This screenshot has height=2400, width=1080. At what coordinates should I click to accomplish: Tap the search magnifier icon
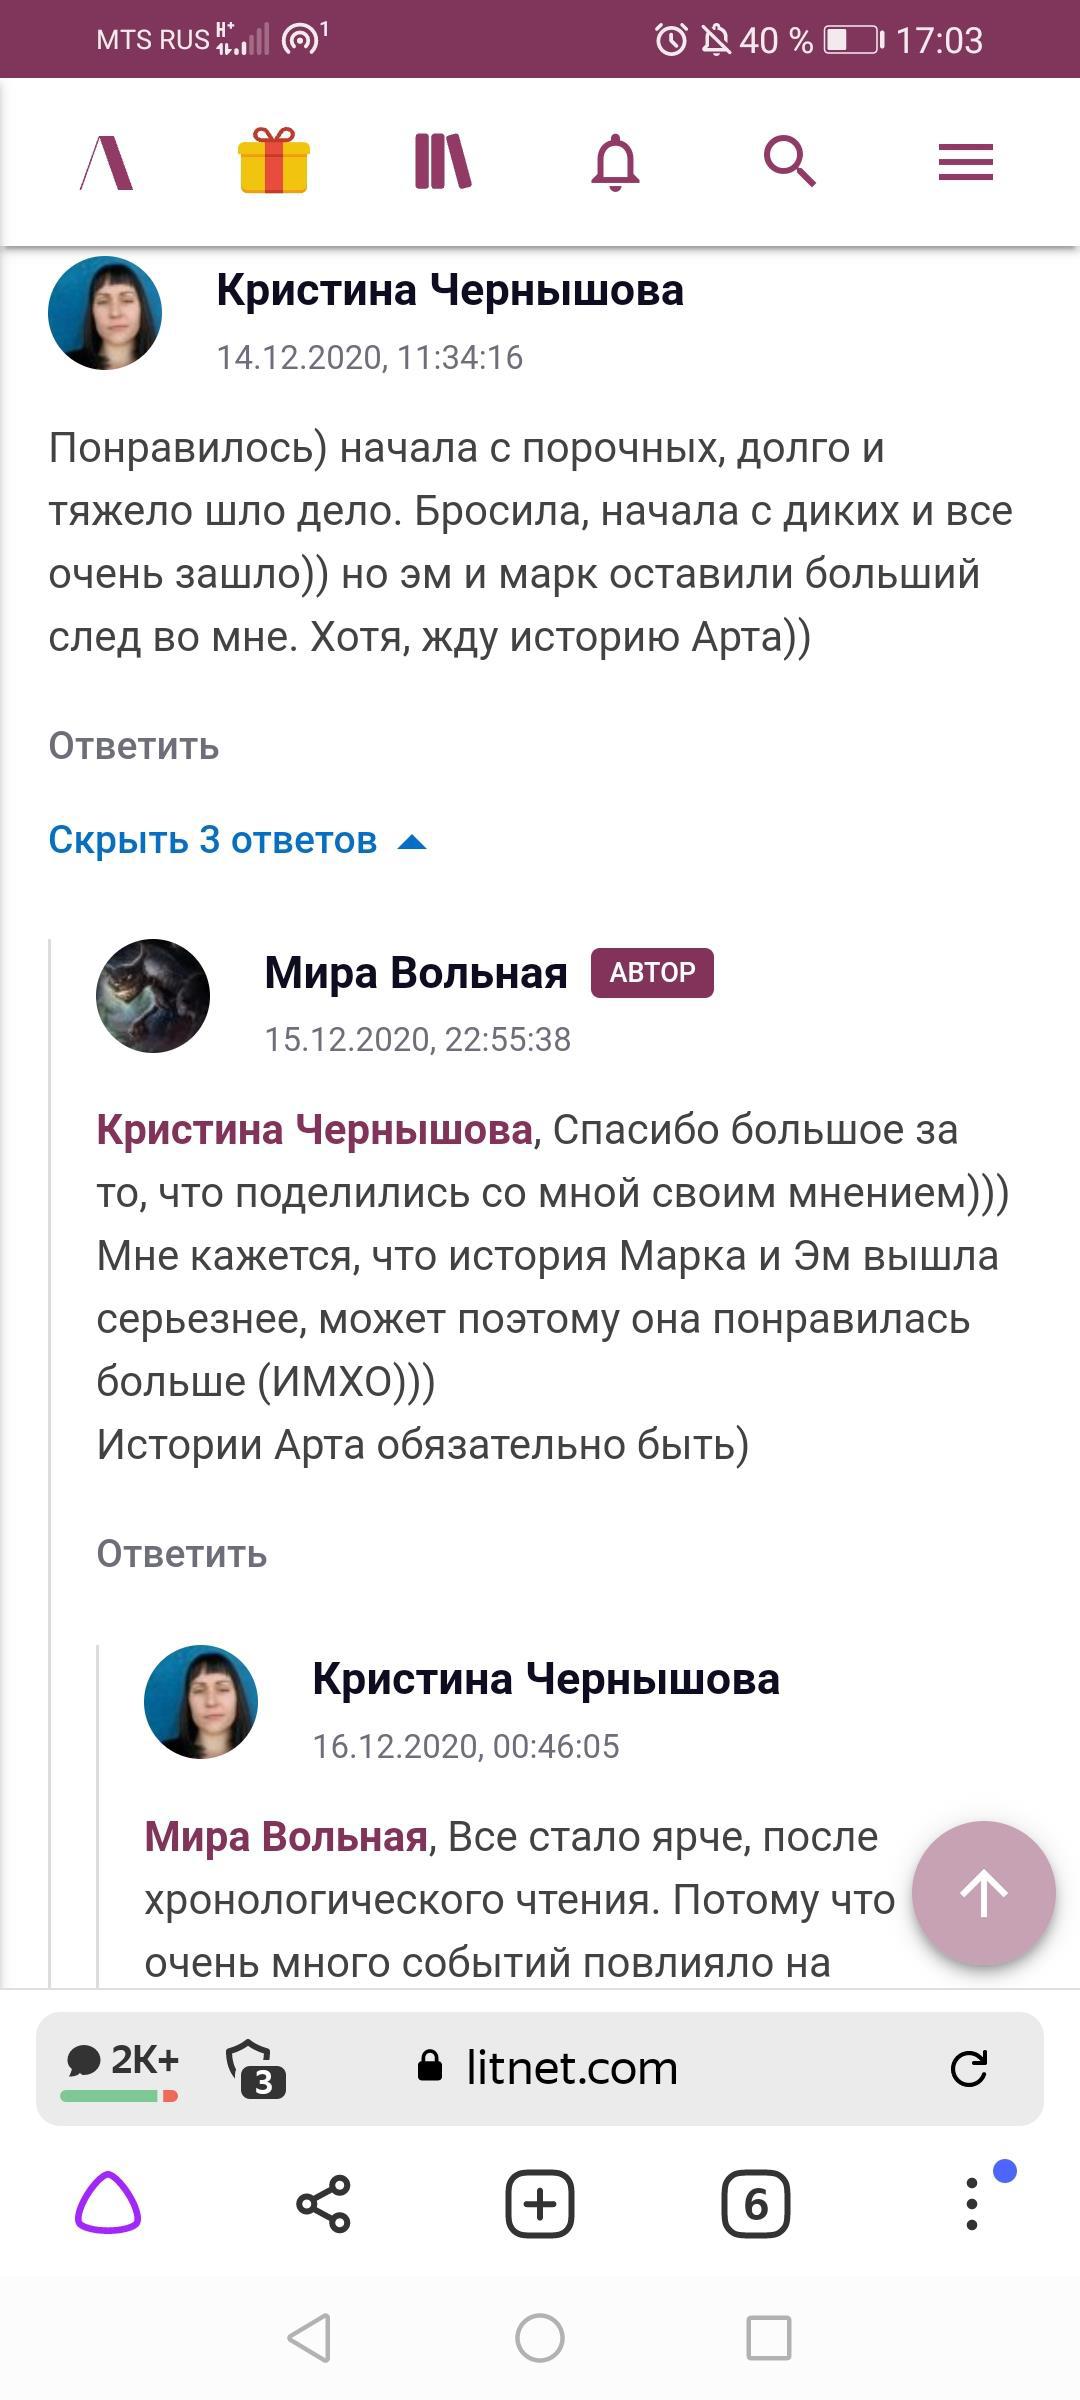[x=790, y=162]
